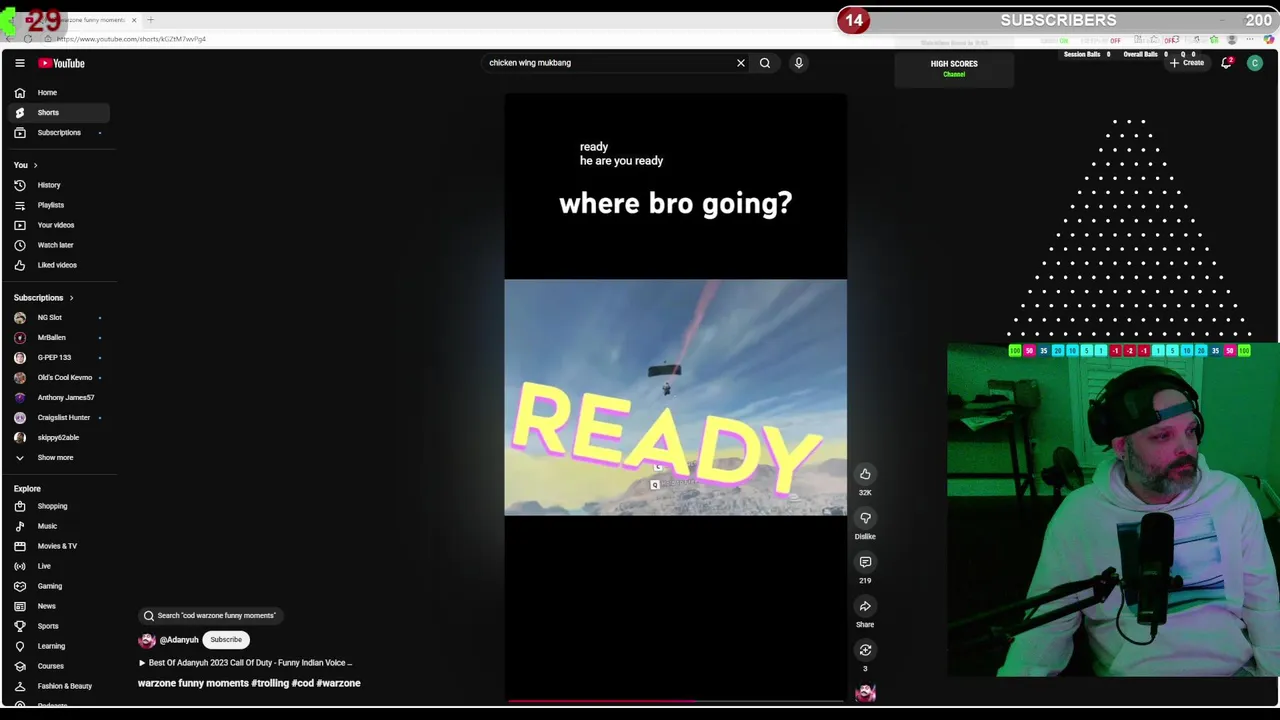Open News under Explore
Viewport: 1280px width, 720px height.
[x=60, y=606]
